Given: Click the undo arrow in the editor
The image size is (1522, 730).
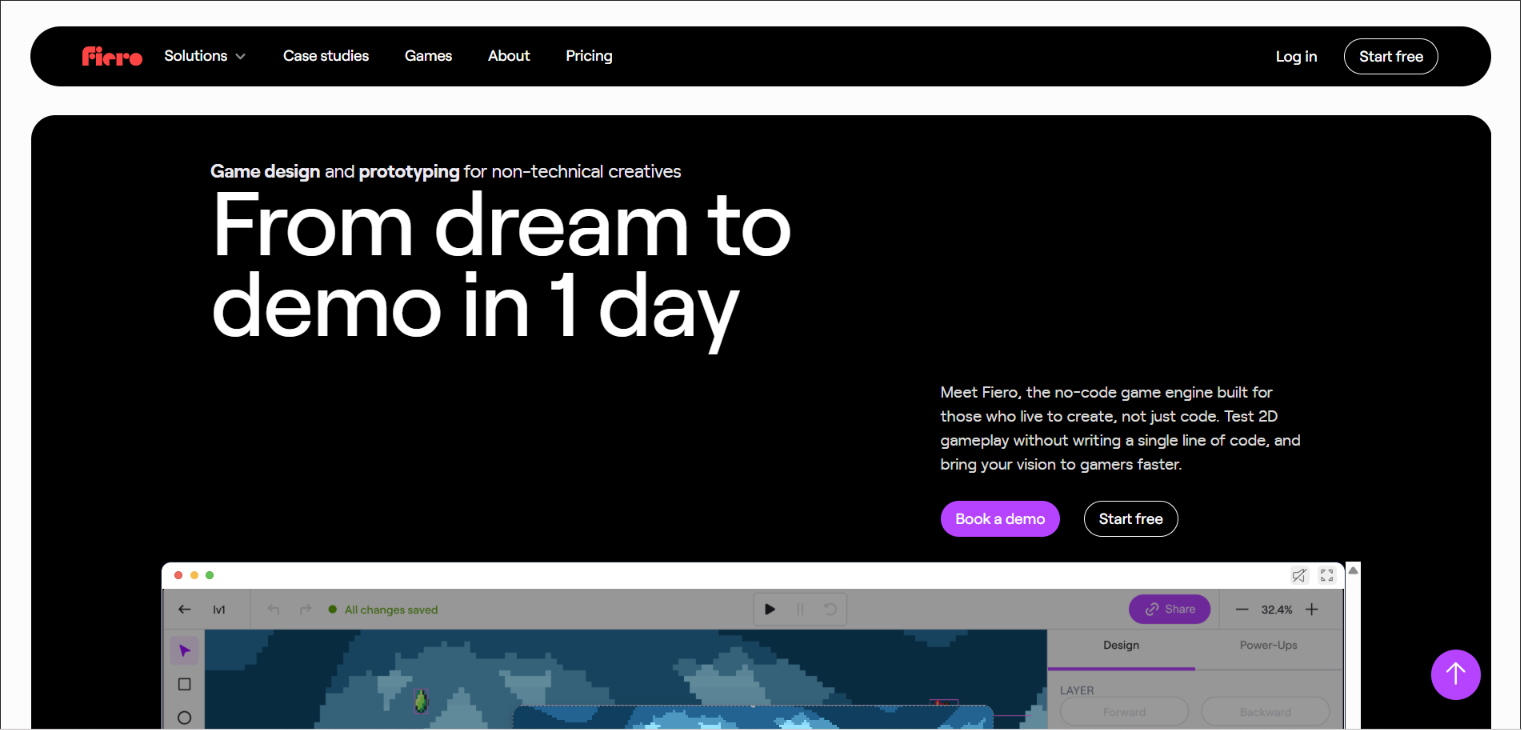Looking at the screenshot, I should pos(274,609).
